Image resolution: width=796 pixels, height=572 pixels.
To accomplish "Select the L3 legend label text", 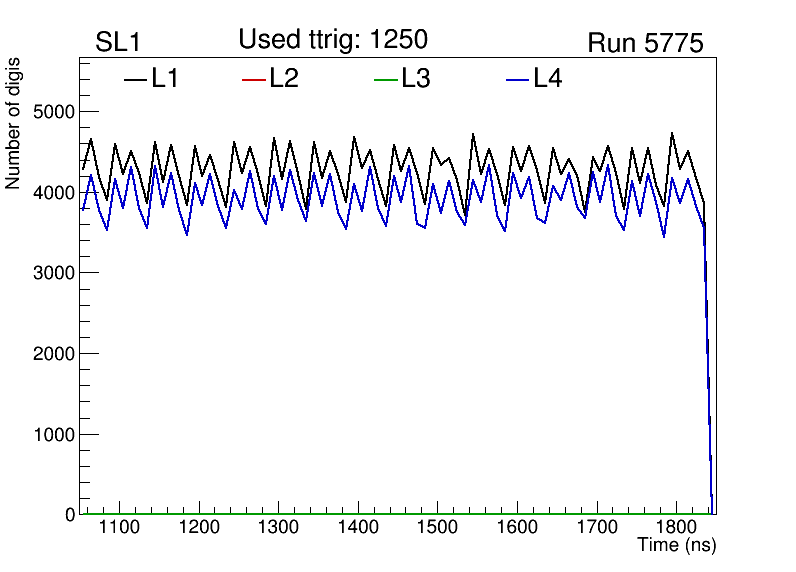I will point(415,79).
